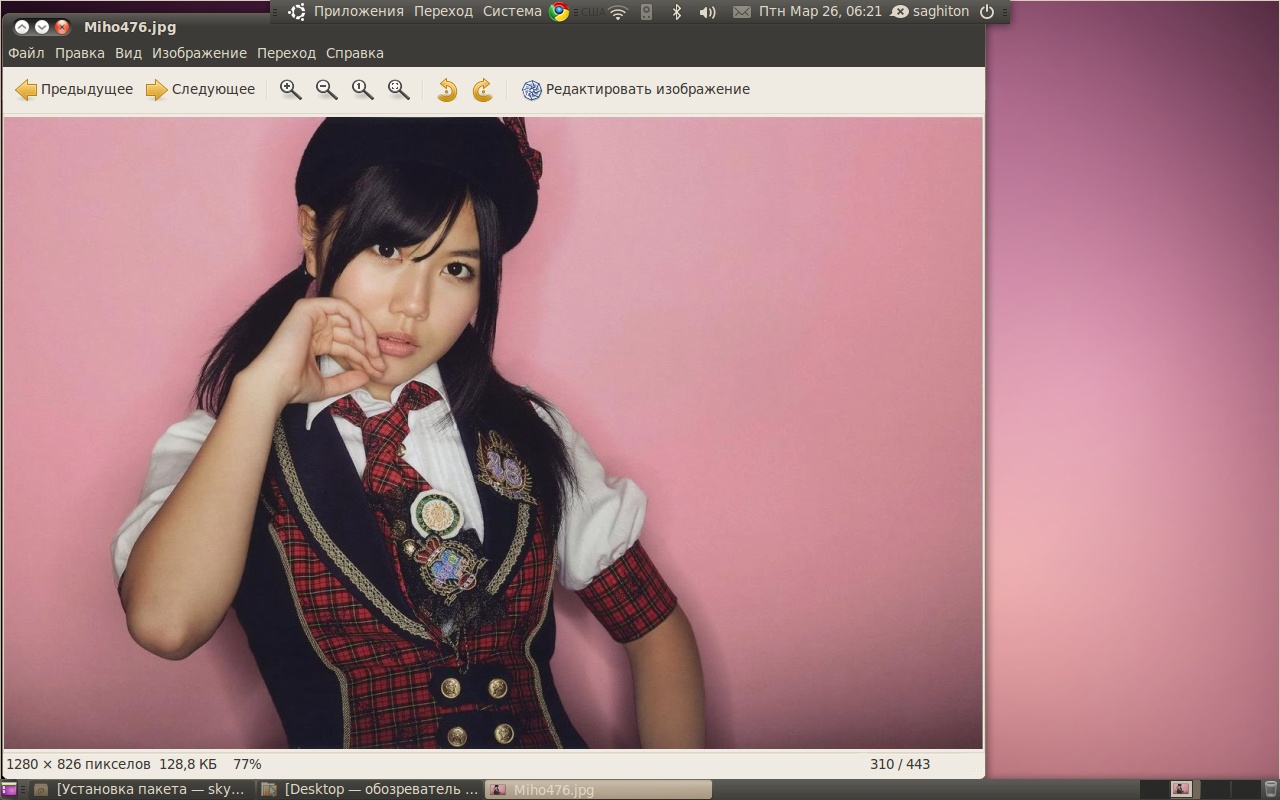Click the displayed photo in the viewer
1280x800 pixels.
tap(493, 433)
